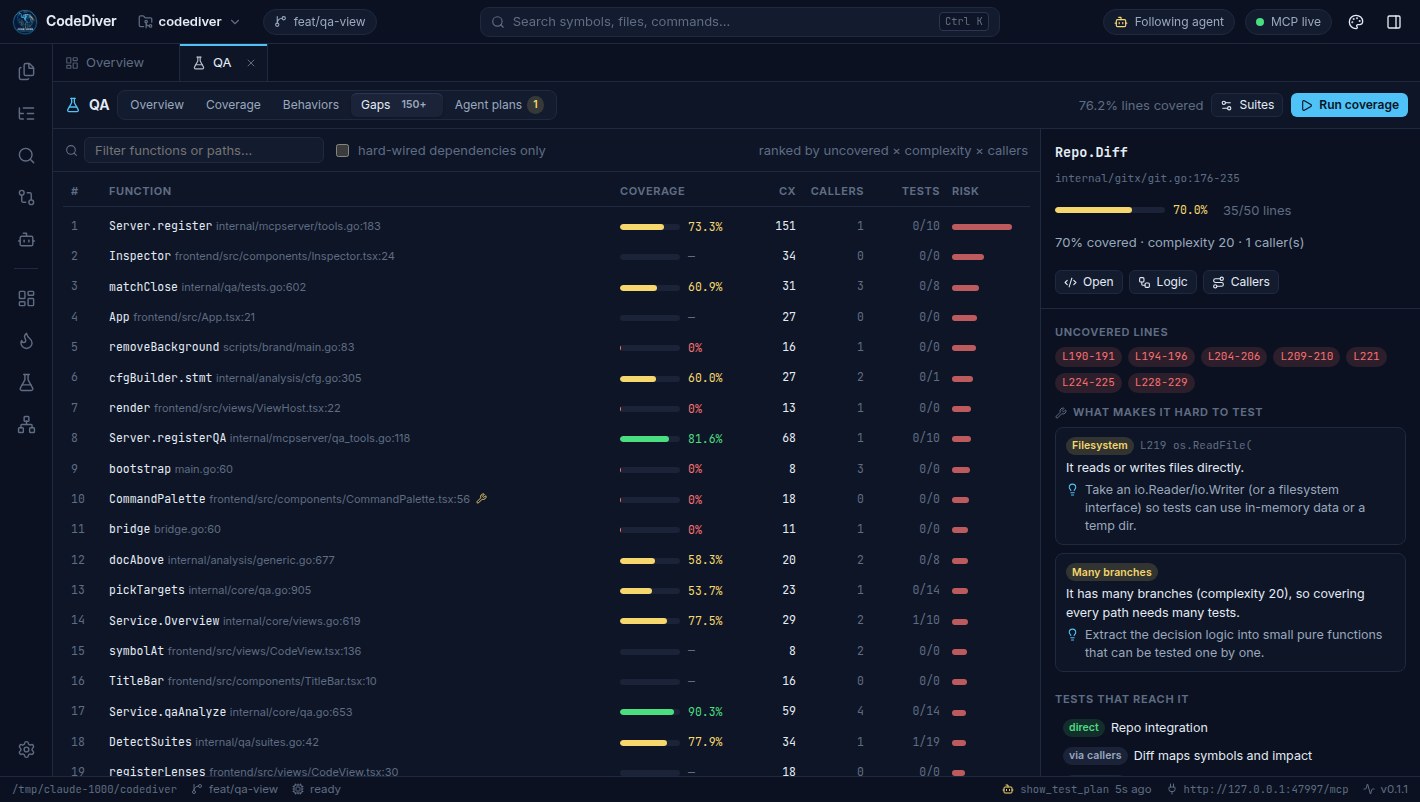The height and width of the screenshot is (802, 1420).
Task: Click uncovered lines chip L228-229
Action: point(1161,382)
